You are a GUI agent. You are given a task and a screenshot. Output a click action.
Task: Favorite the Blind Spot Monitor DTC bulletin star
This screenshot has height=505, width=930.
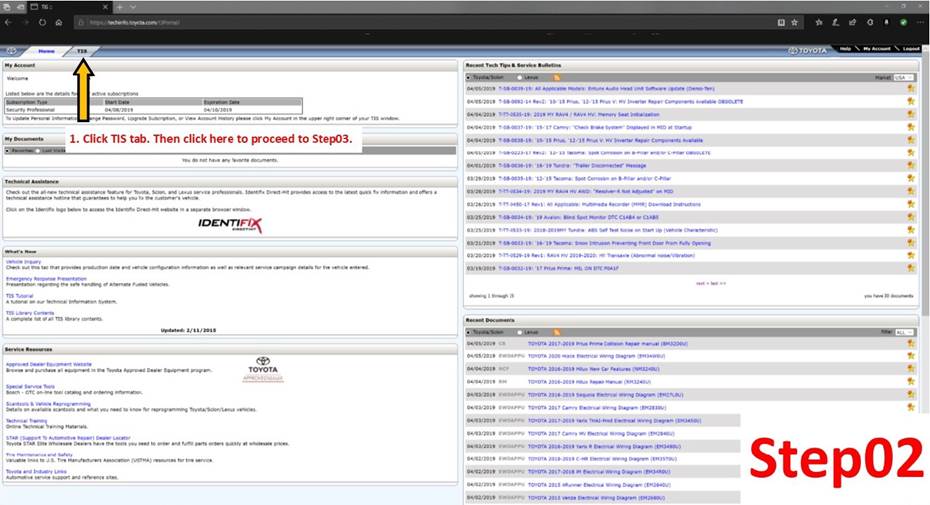911,217
